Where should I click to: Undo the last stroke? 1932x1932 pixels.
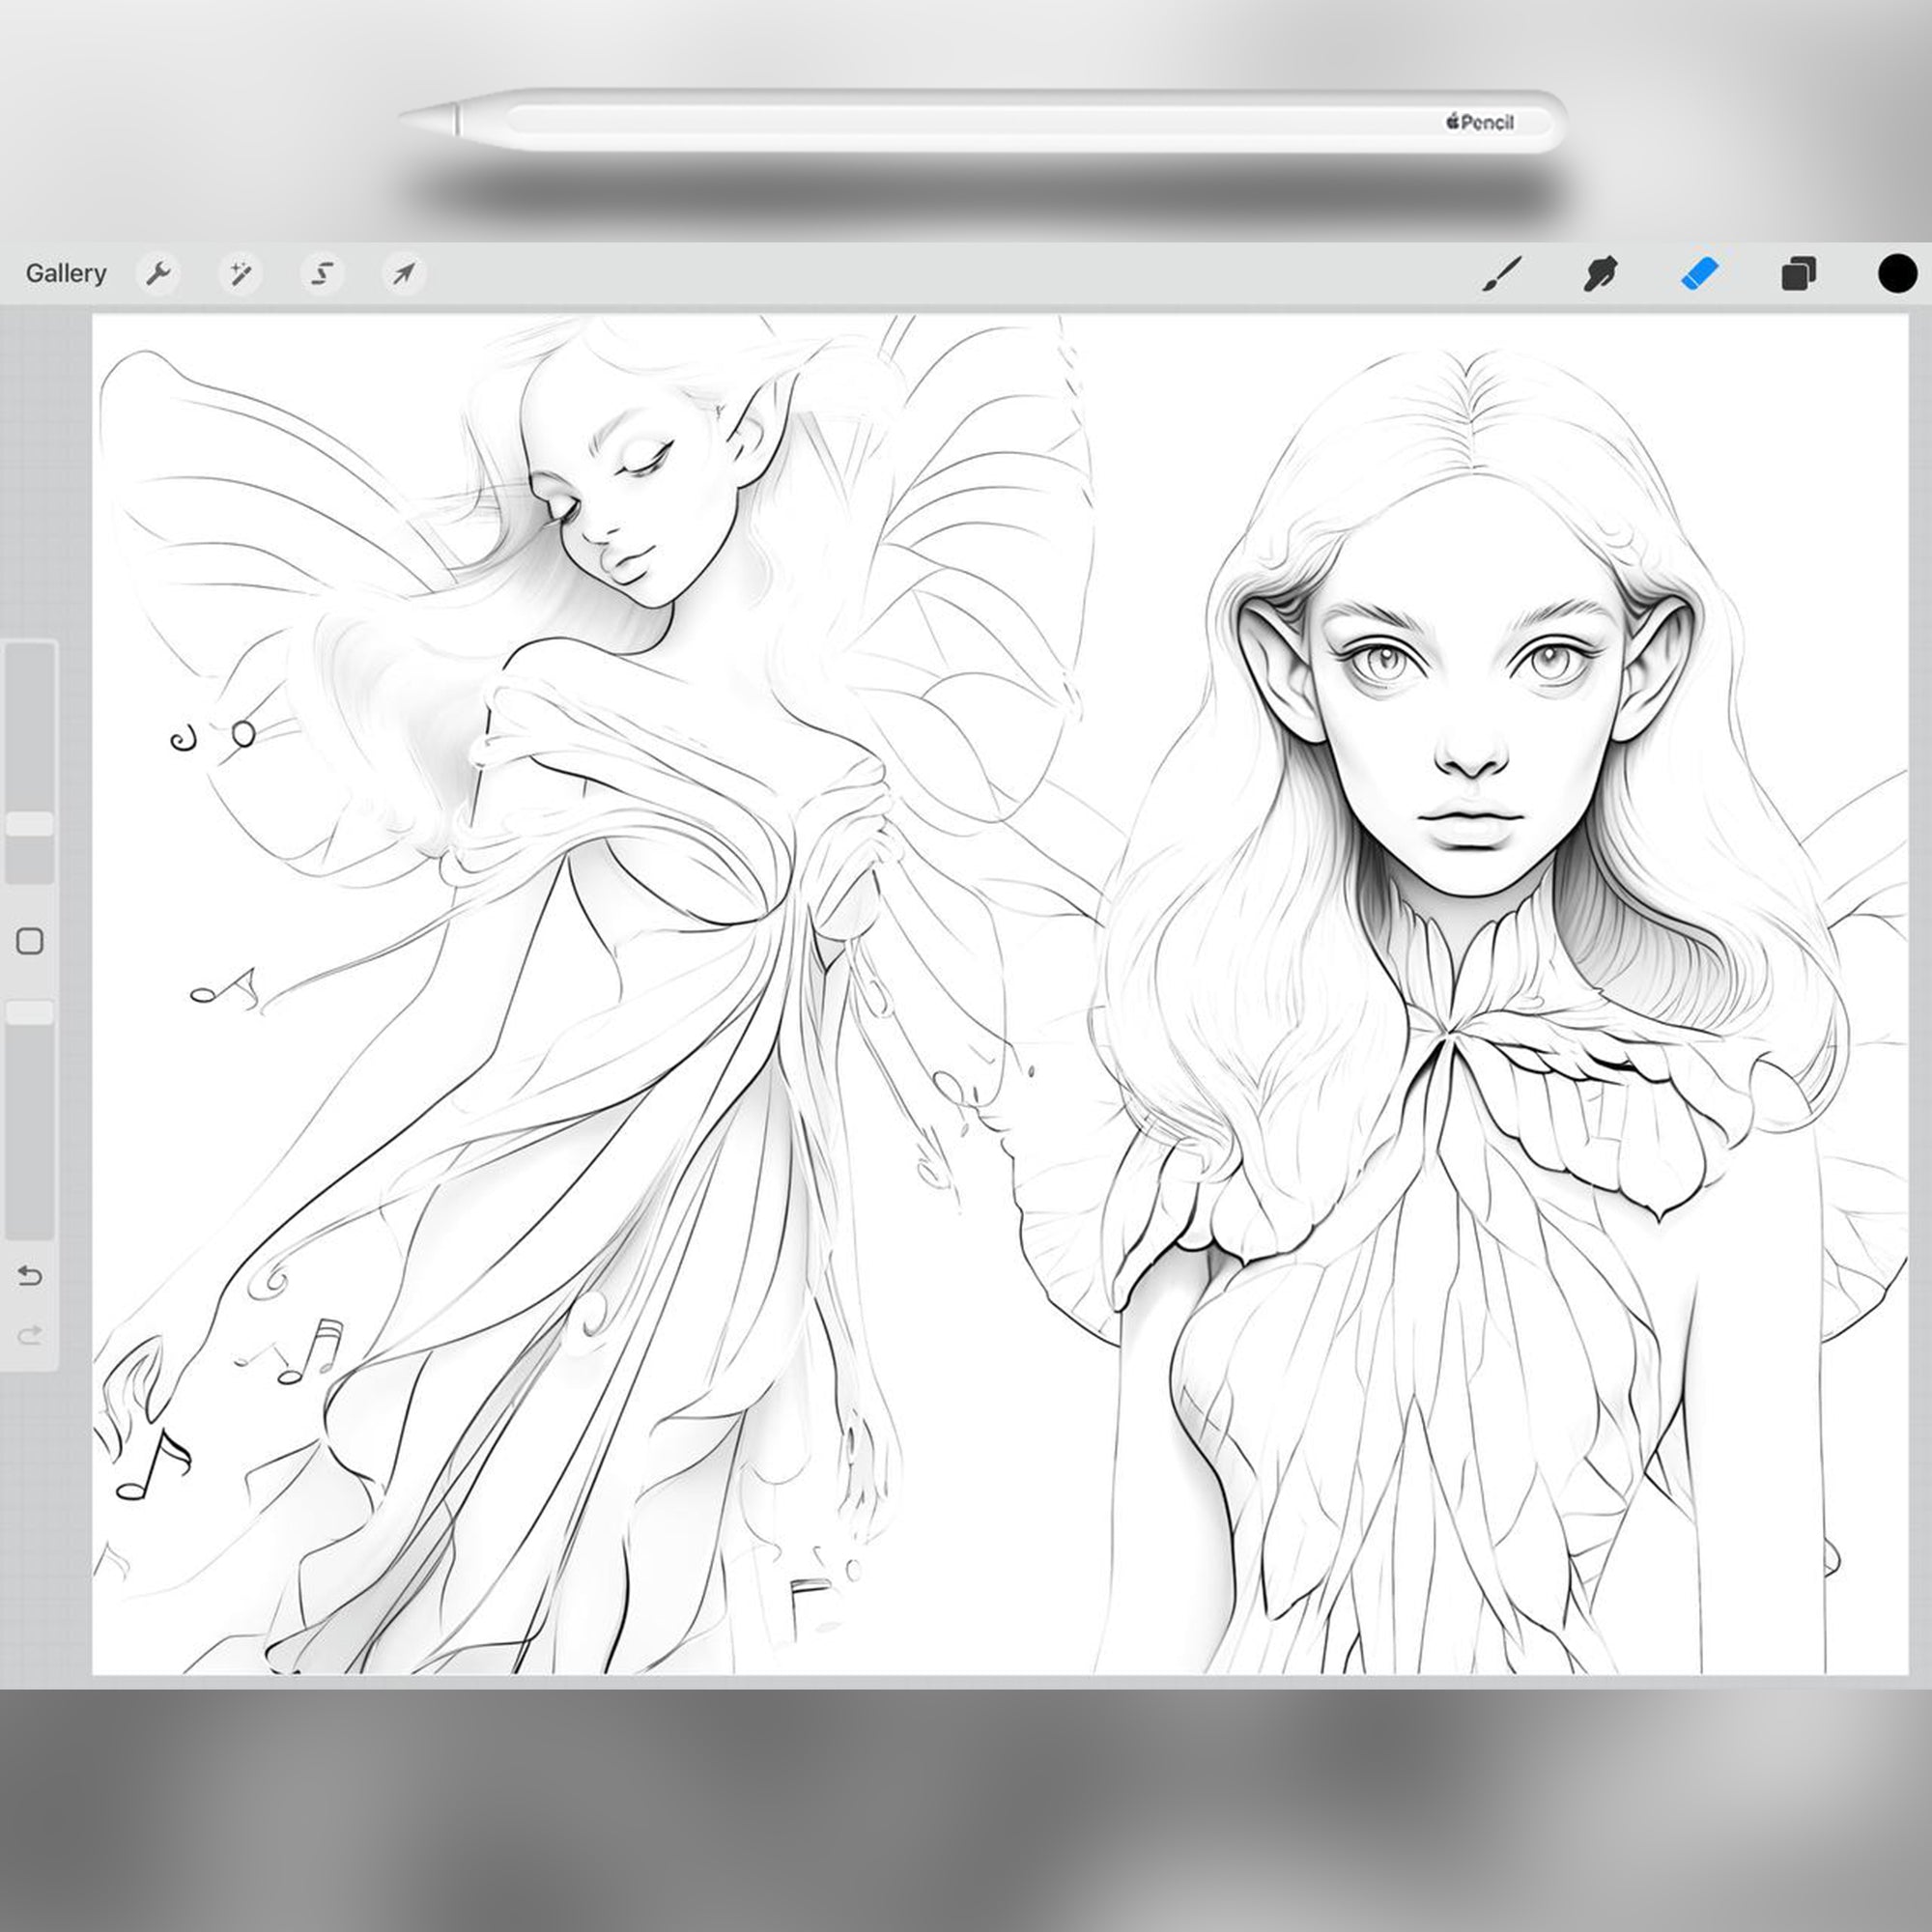tap(30, 1277)
